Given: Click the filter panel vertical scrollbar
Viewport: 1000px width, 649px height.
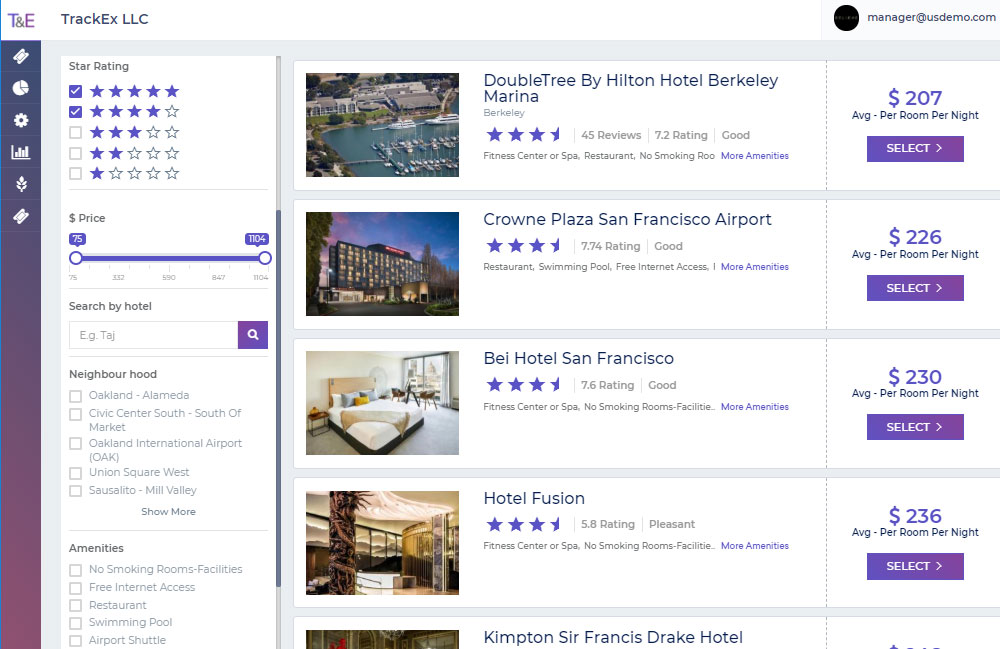Looking at the screenshot, I should click(278, 398).
